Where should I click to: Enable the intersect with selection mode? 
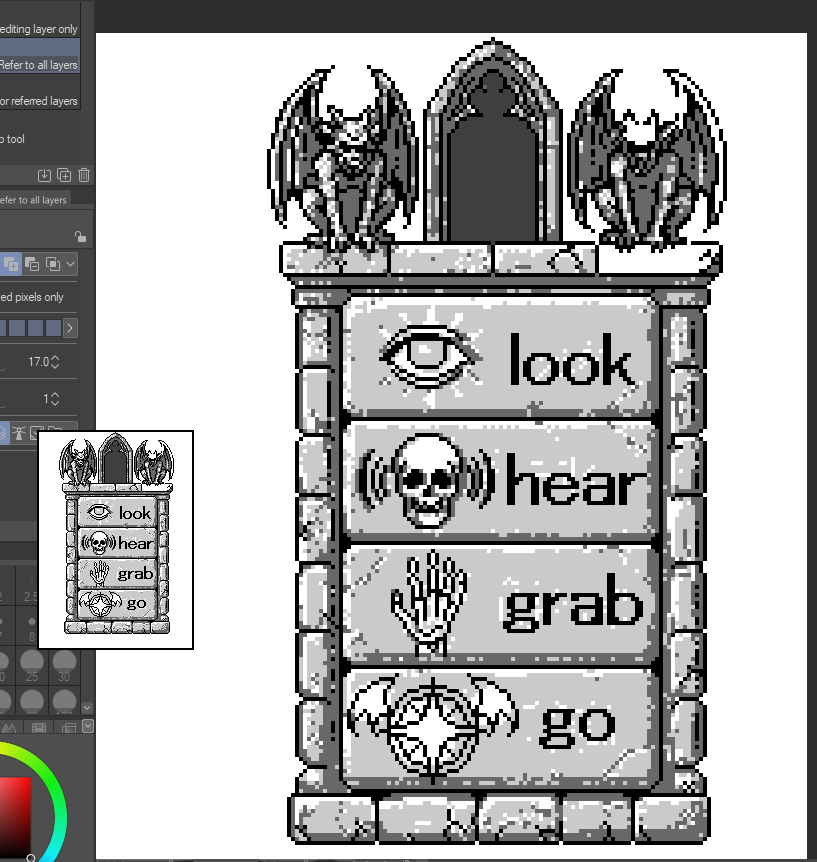pos(52,264)
